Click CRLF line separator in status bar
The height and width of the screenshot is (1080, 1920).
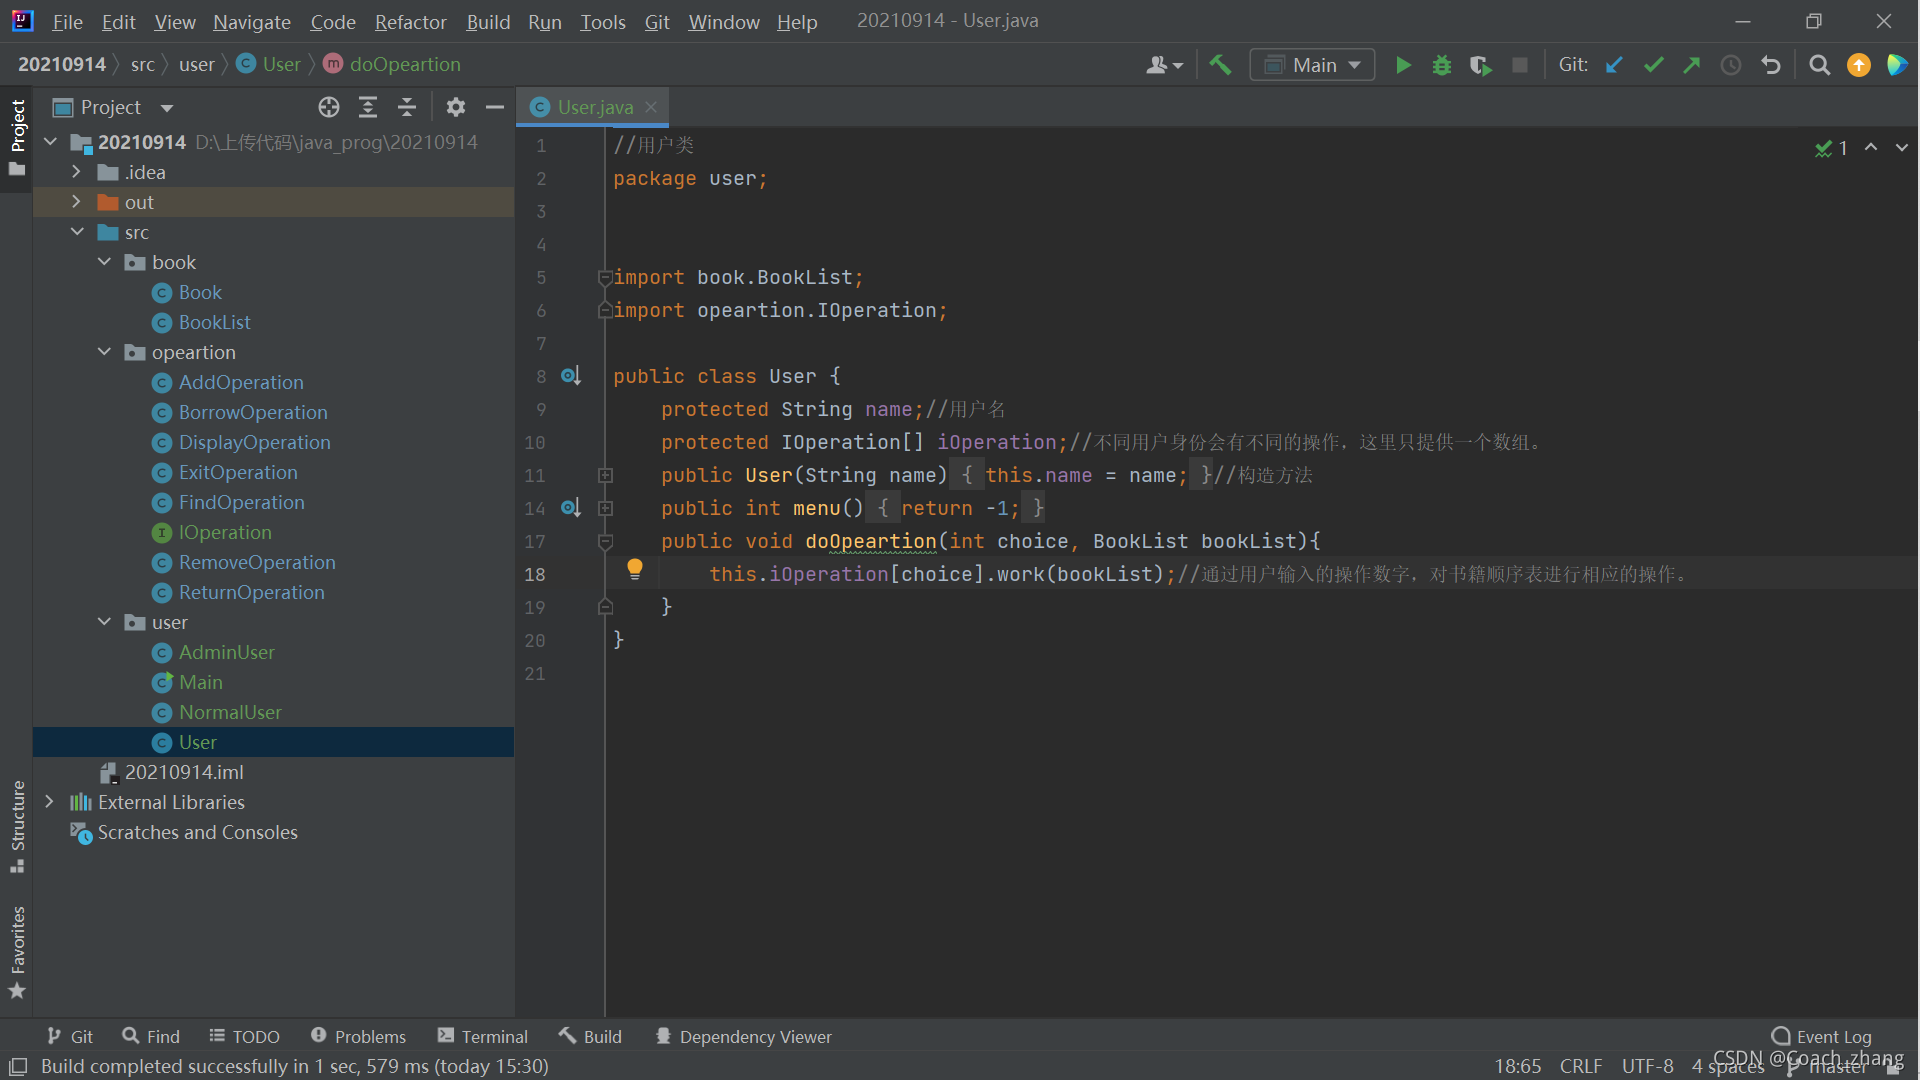coord(1581,1066)
